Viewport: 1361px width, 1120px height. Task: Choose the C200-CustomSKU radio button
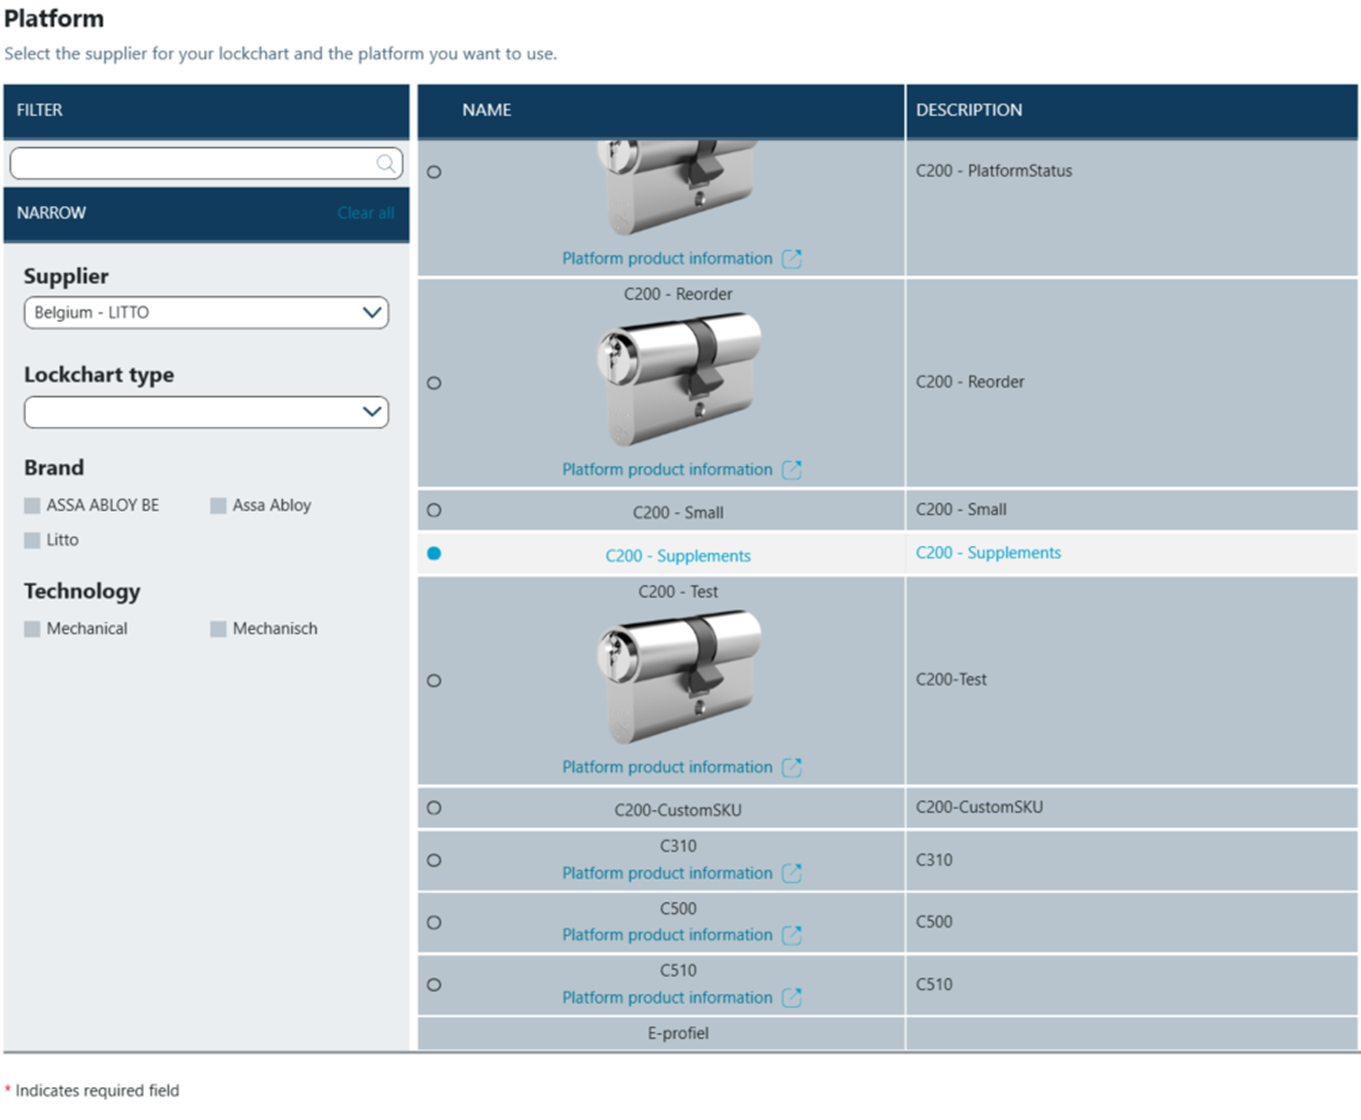point(434,808)
